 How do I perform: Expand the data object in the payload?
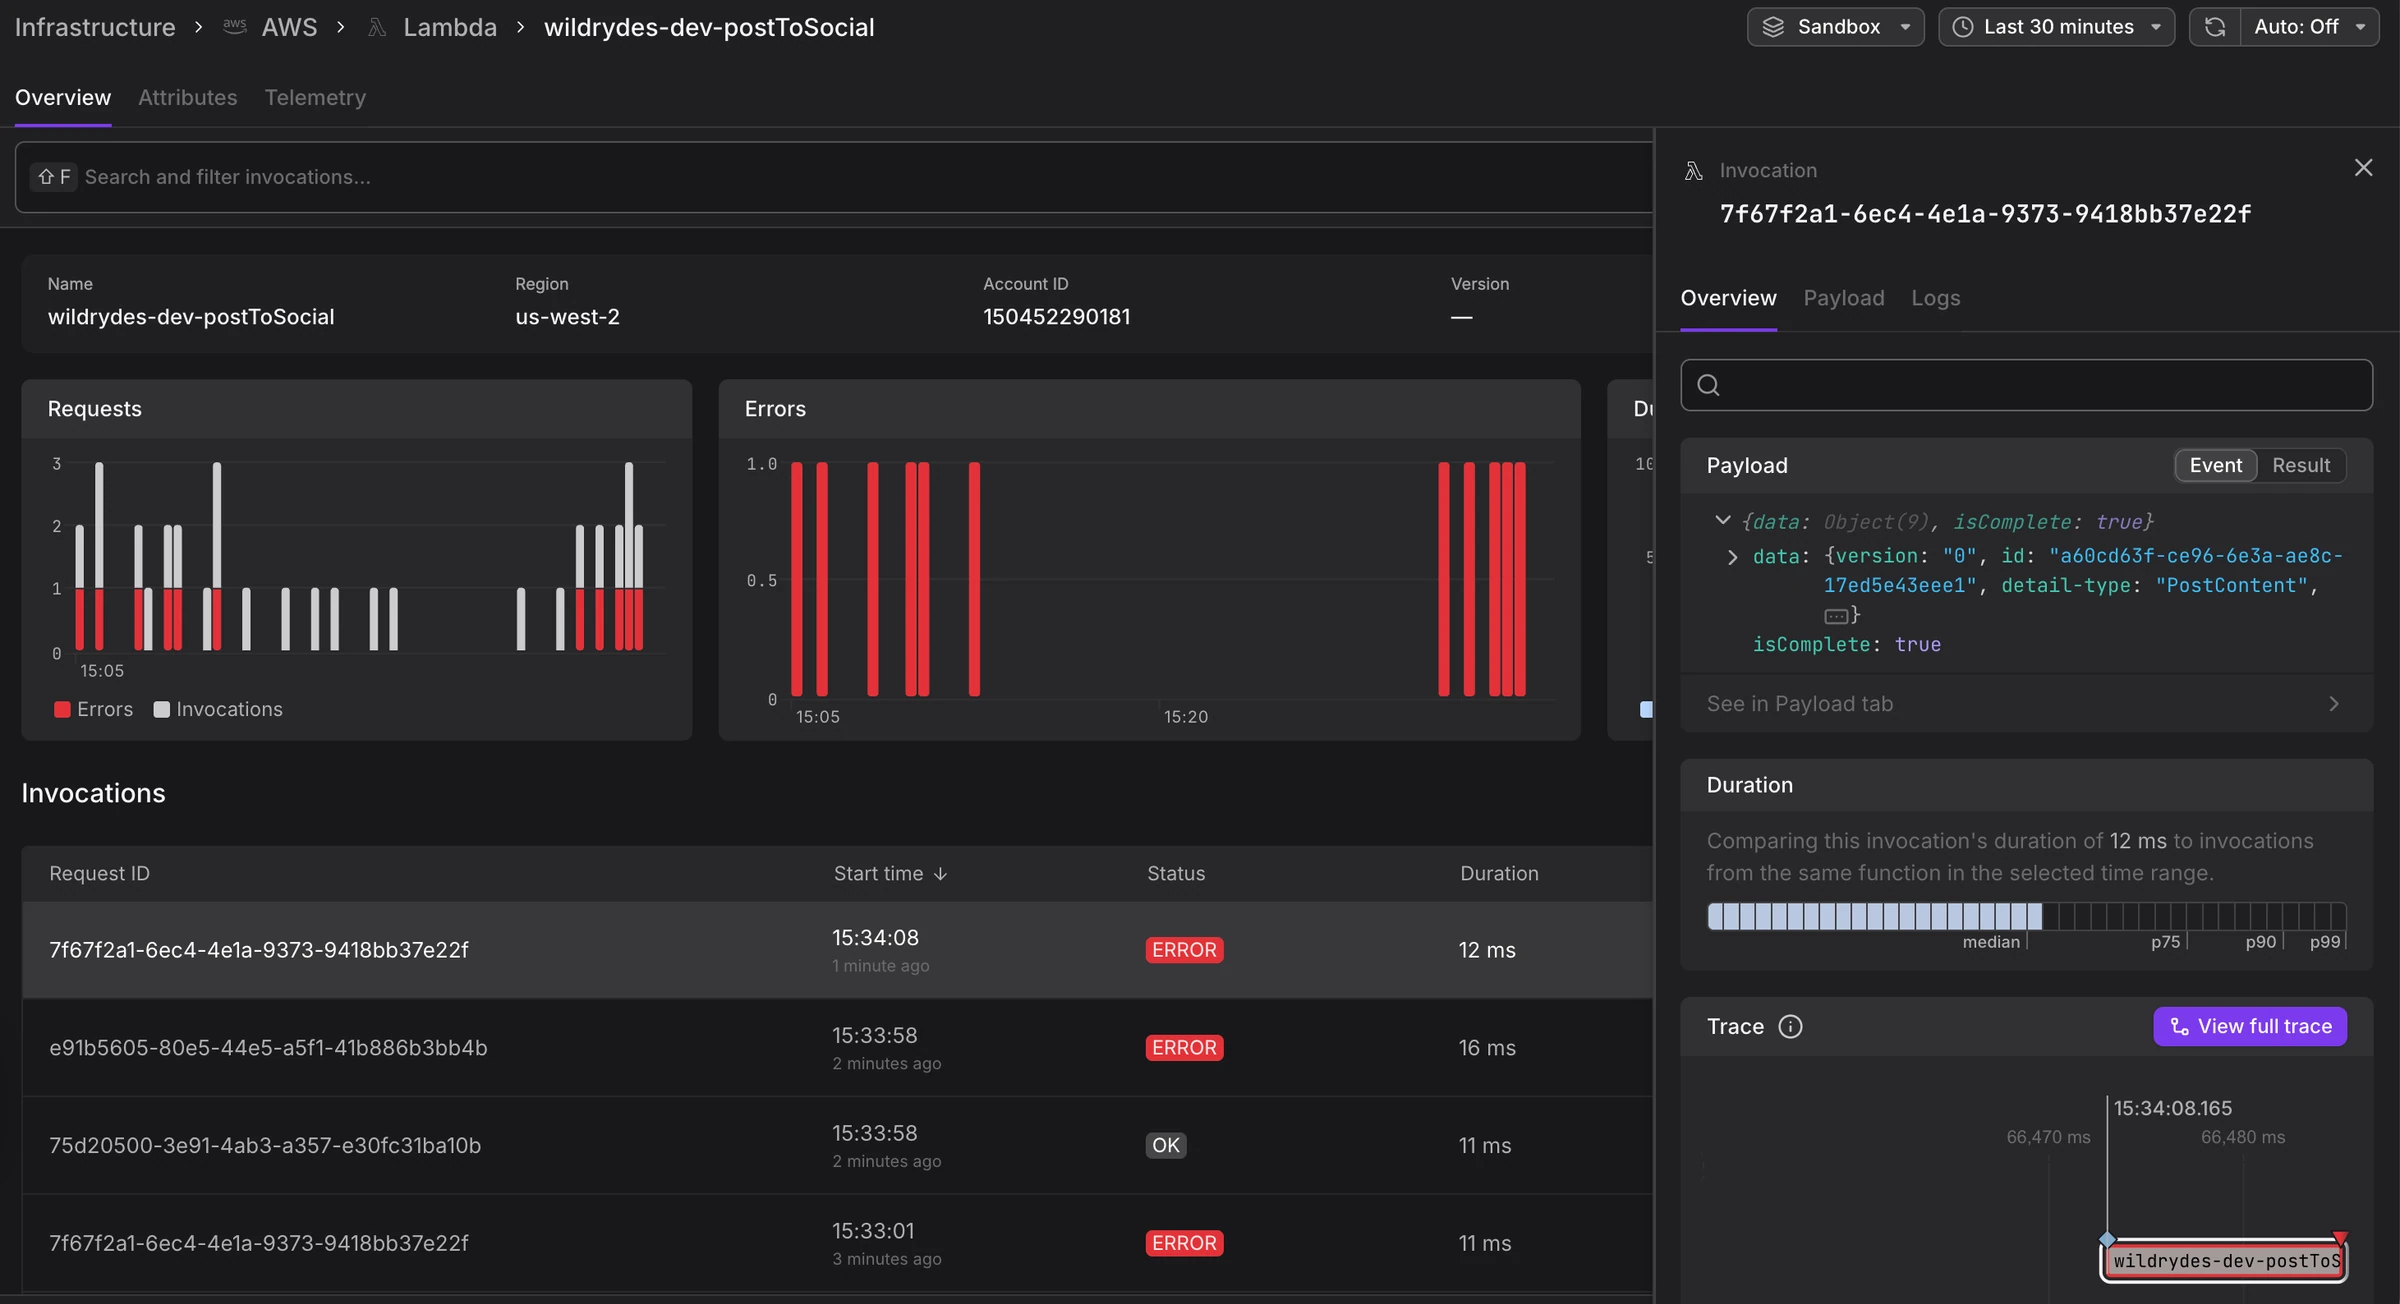point(1732,557)
